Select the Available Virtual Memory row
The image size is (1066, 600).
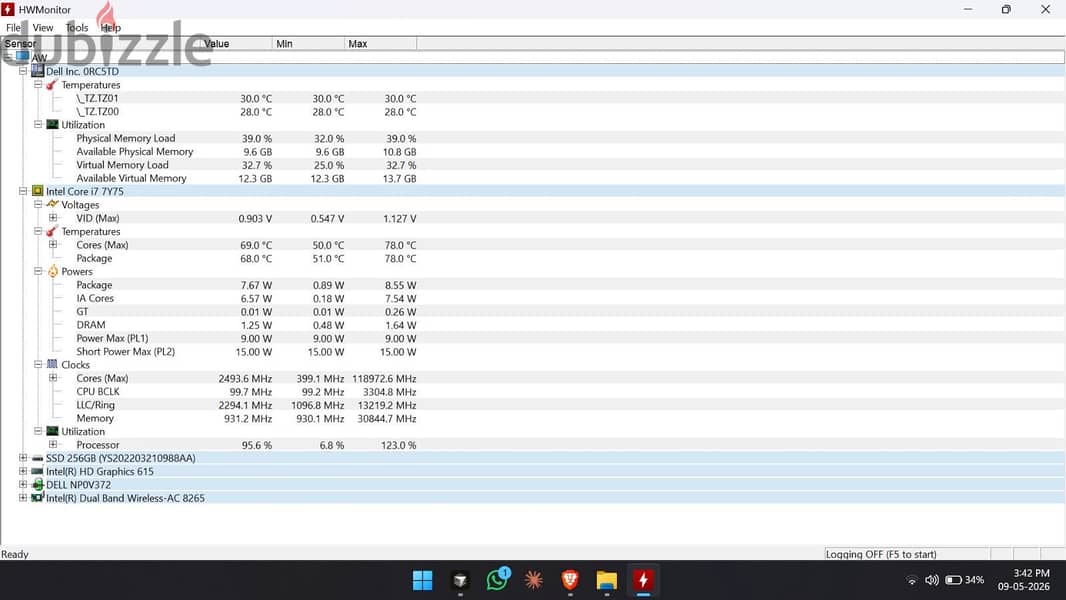click(532, 178)
